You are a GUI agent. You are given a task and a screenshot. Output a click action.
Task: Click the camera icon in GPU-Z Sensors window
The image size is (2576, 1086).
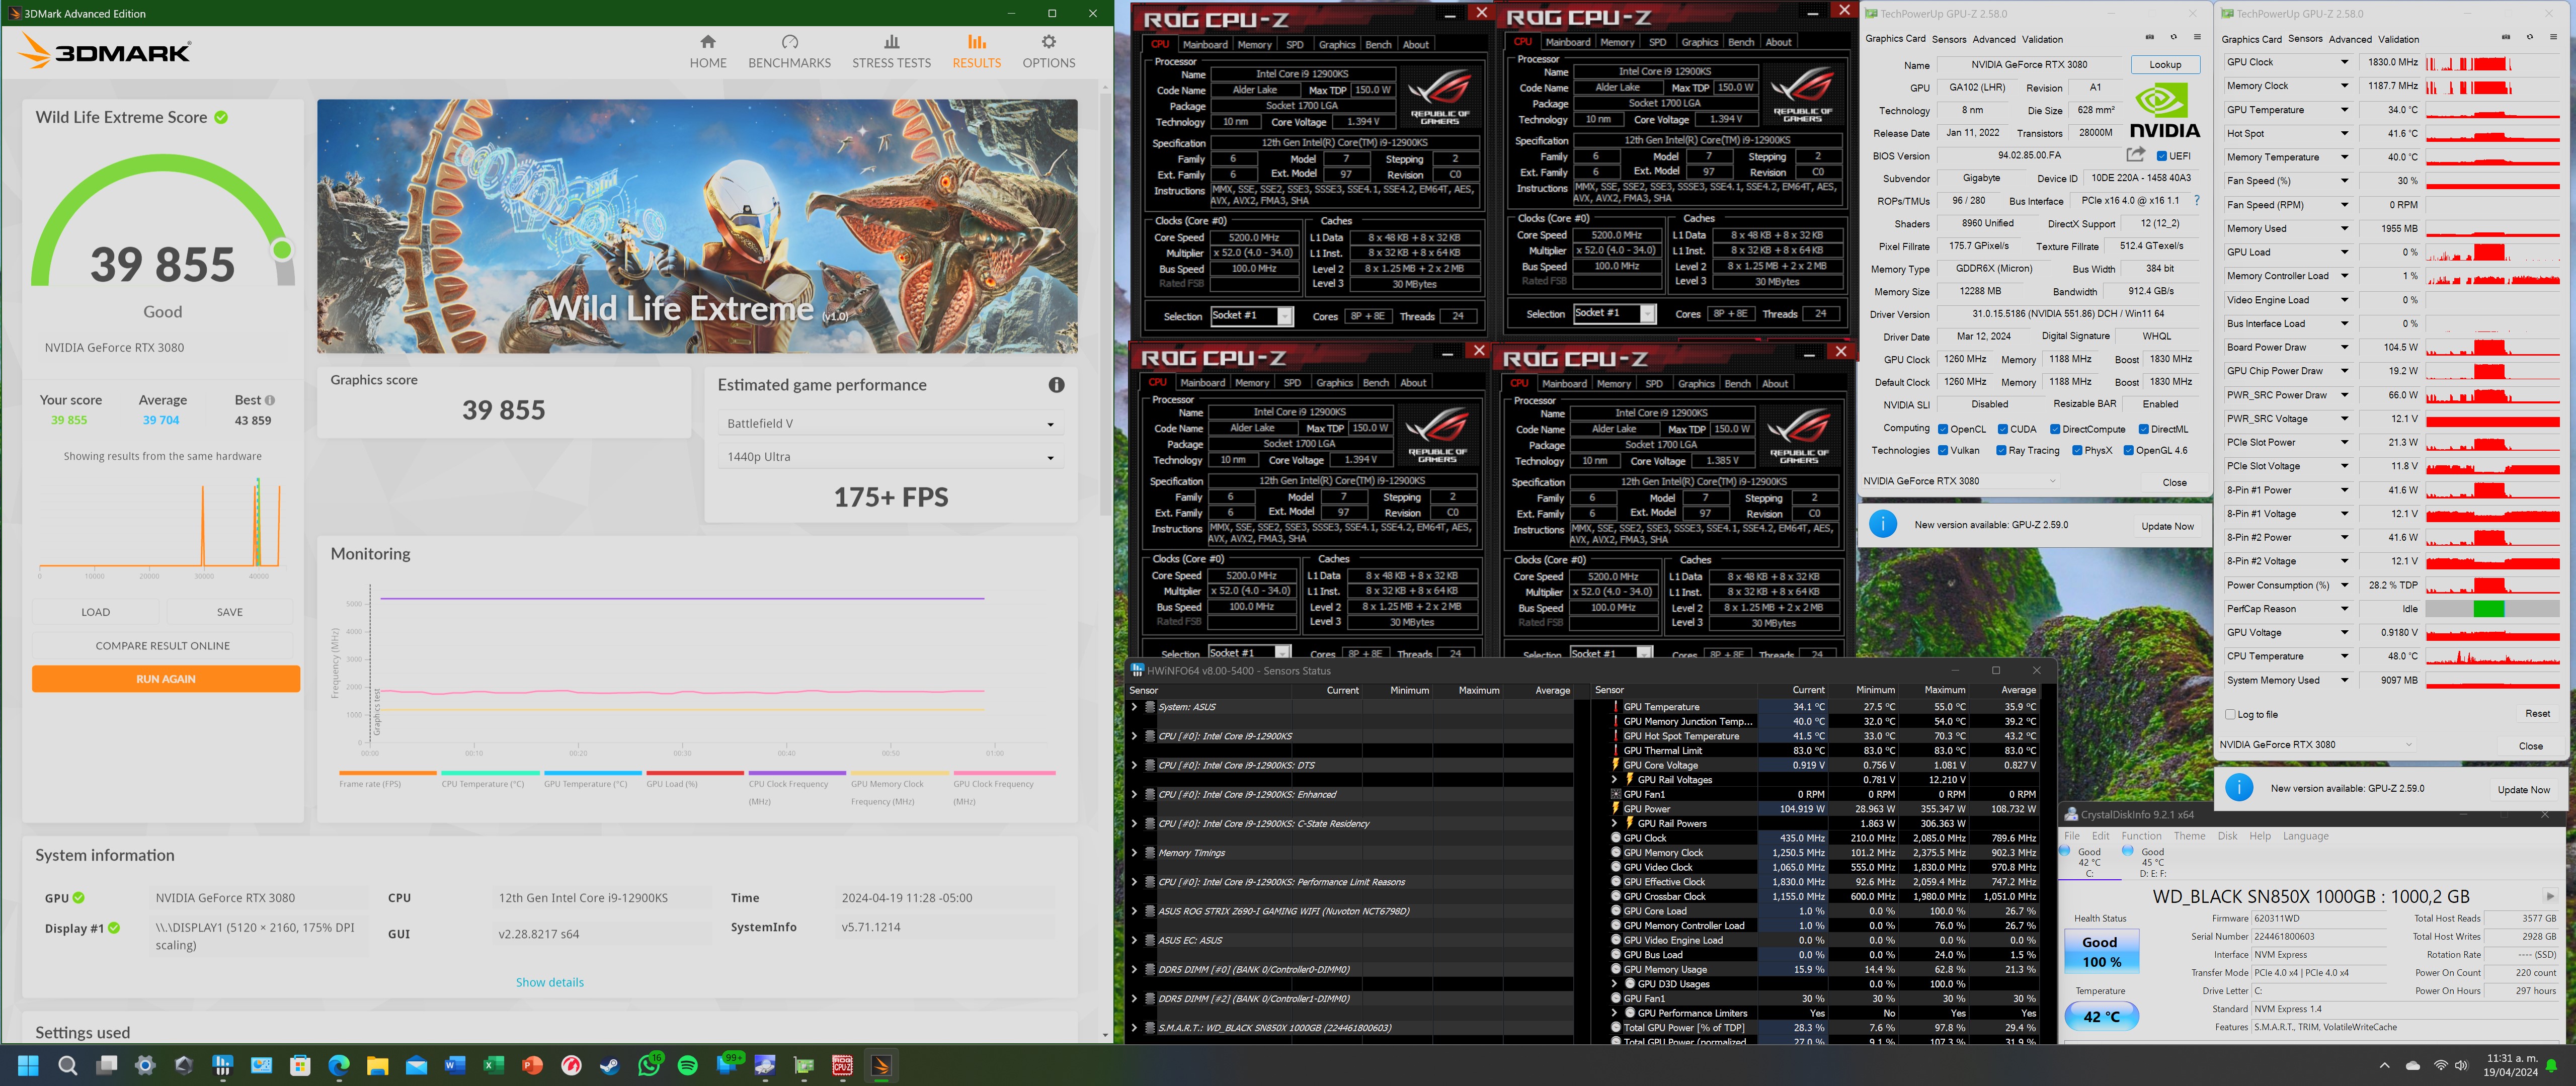click(2505, 38)
